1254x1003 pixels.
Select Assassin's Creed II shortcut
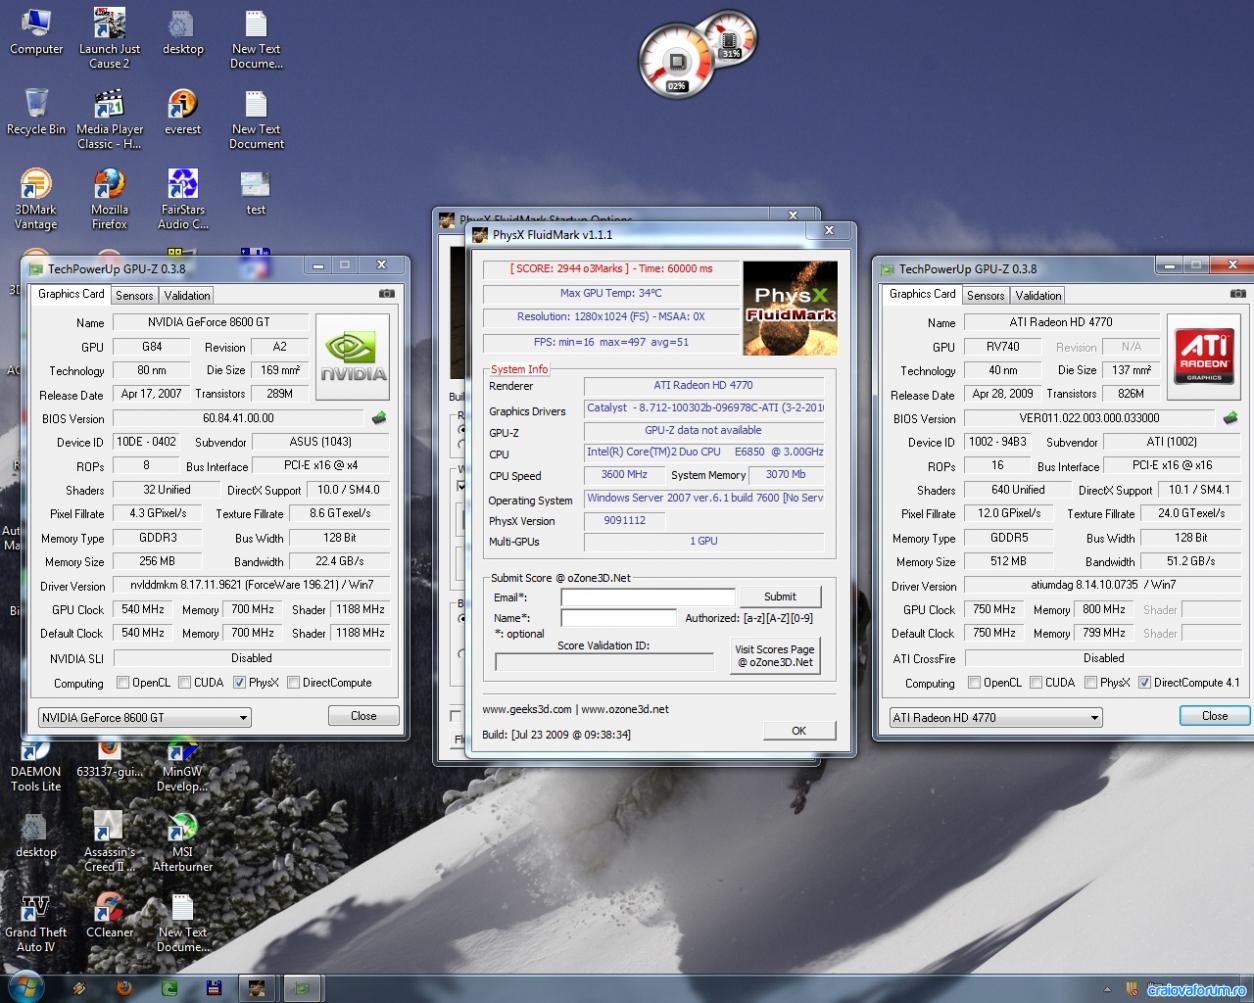(109, 842)
